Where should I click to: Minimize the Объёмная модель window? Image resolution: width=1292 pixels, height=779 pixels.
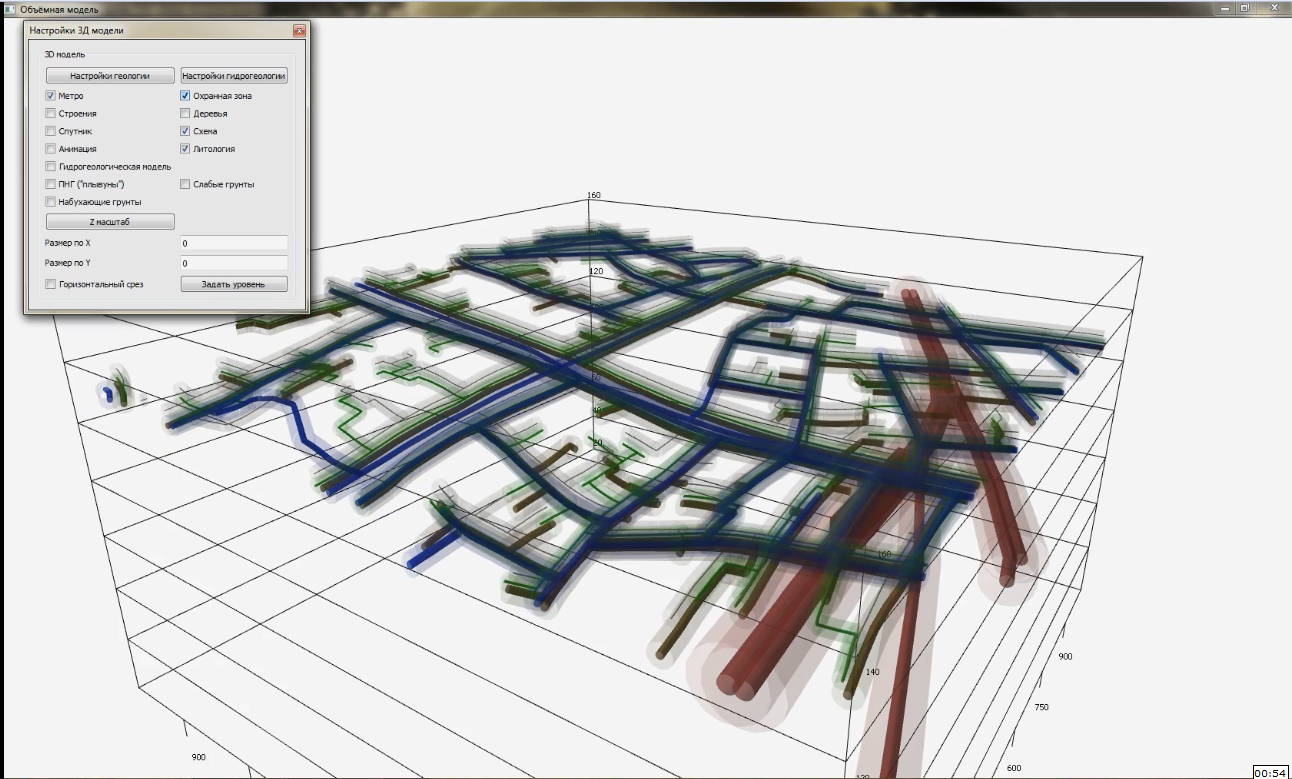click(1225, 7)
